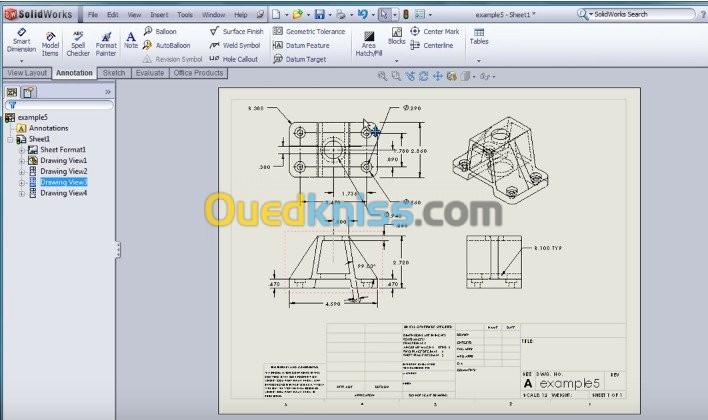
Task: Open the PropertyManager tab icon
Action: pos(29,92)
